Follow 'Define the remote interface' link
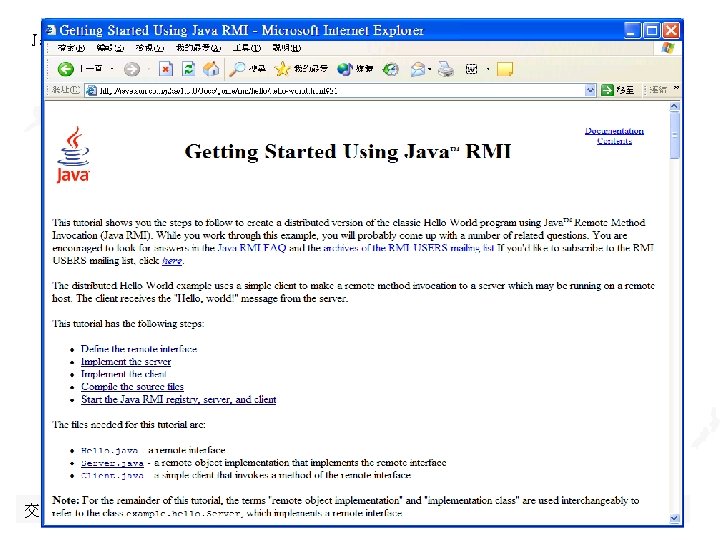This screenshot has height=540, width=720. [139, 349]
